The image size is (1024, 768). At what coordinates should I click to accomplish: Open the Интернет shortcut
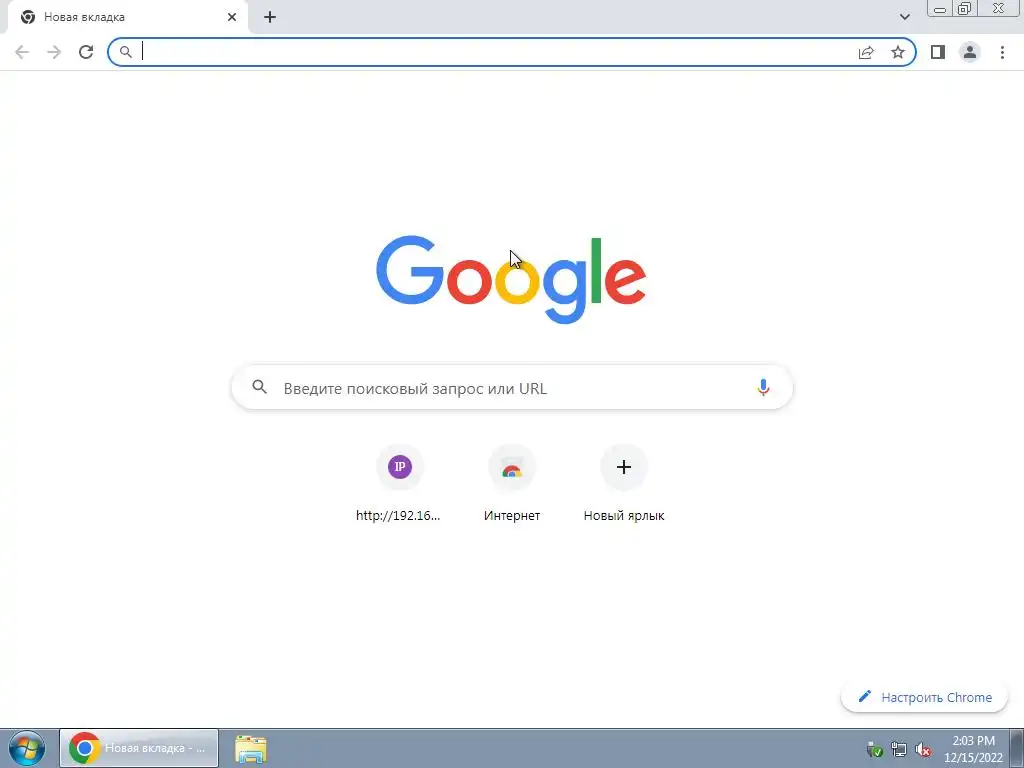512,483
